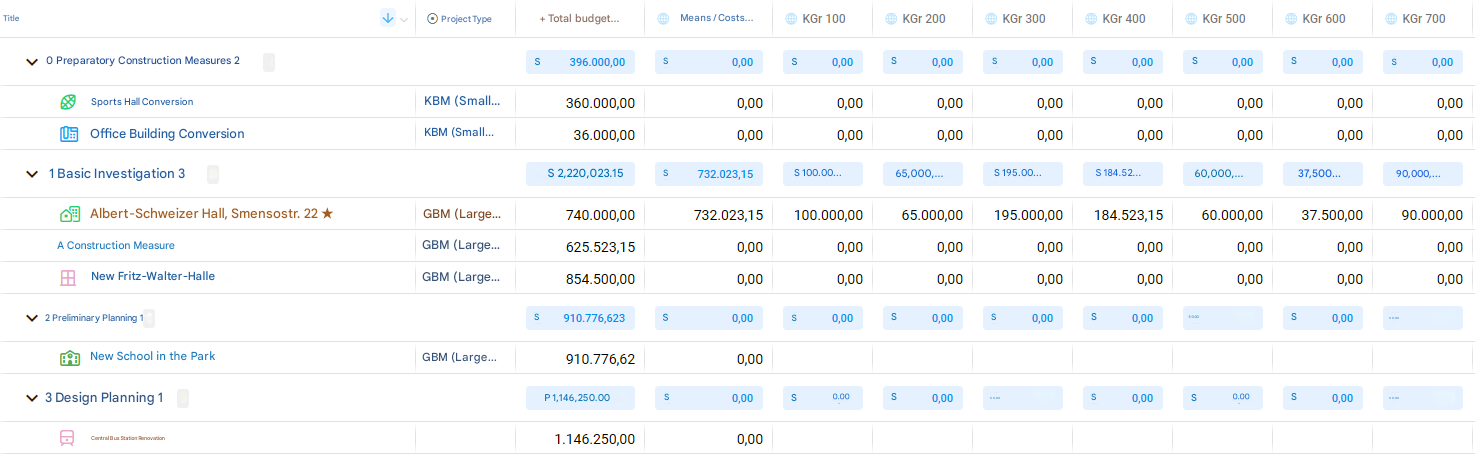Click Albert-Schweizer Hall's 732.023,15 means cell
The width and height of the screenshot is (1475, 457).
click(x=728, y=215)
